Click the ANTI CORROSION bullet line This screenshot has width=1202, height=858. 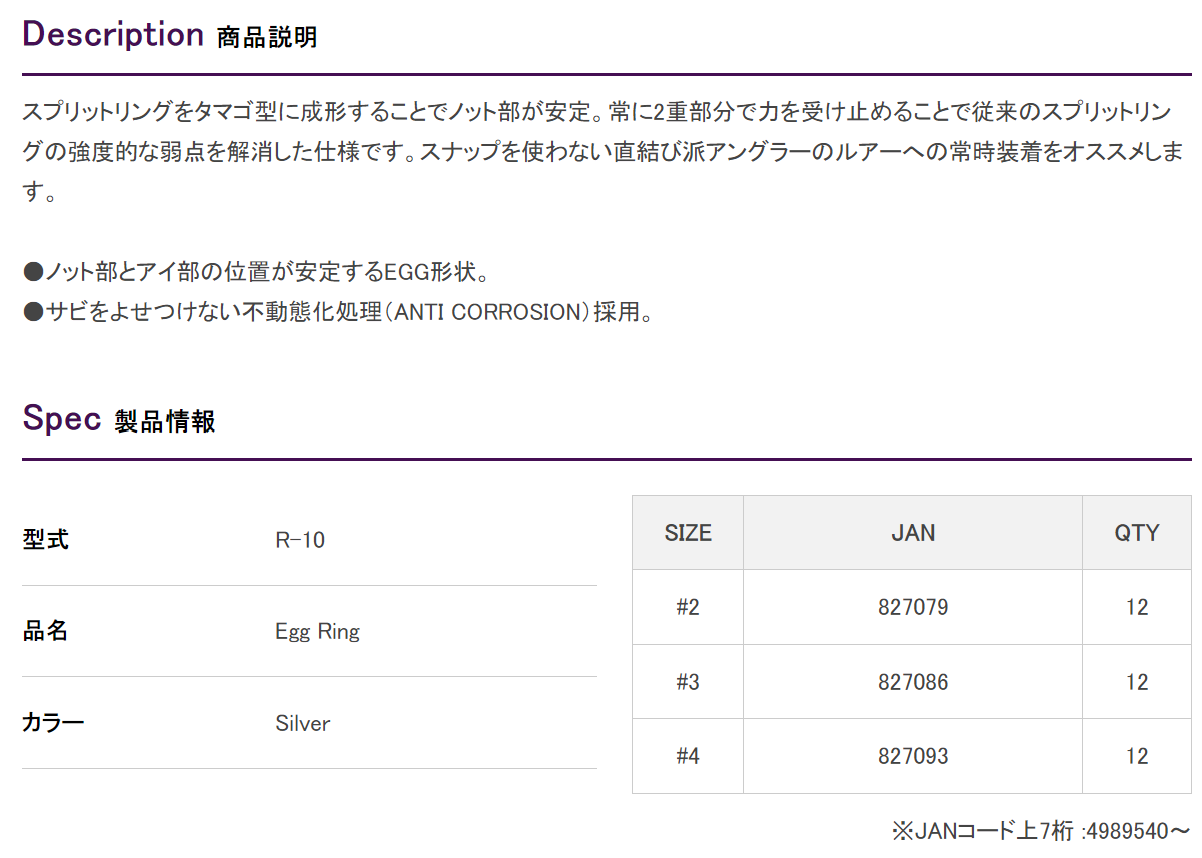click(x=338, y=312)
